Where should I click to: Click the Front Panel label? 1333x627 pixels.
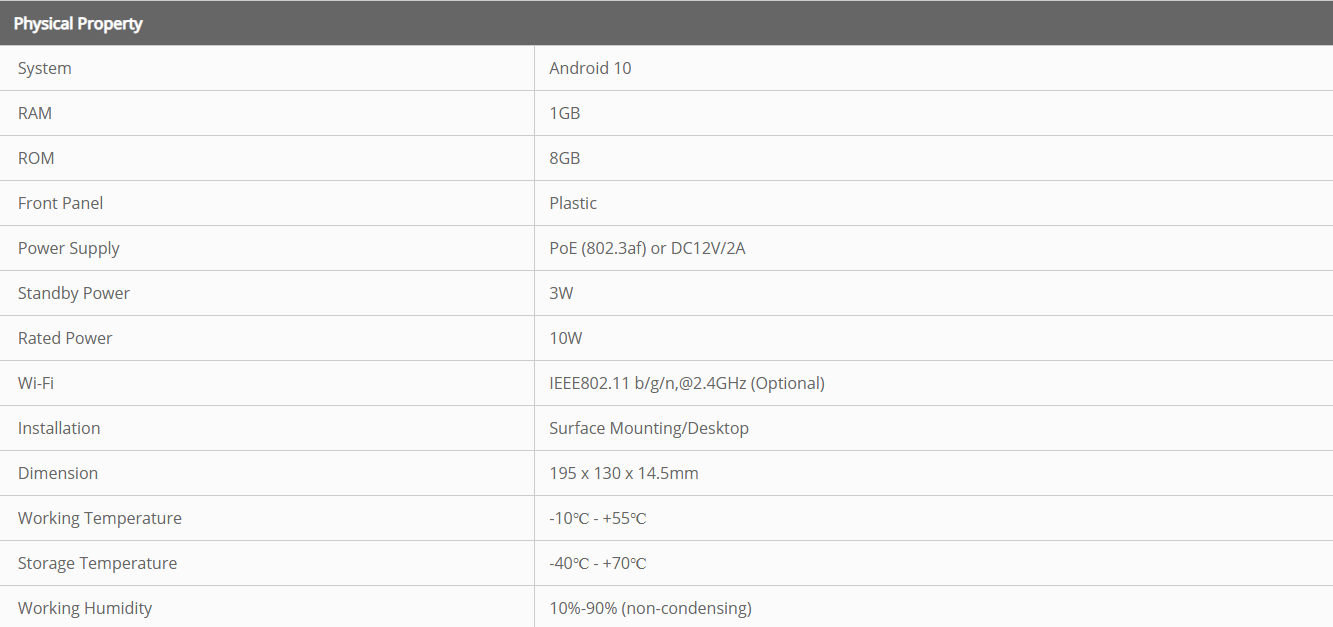tap(60, 203)
